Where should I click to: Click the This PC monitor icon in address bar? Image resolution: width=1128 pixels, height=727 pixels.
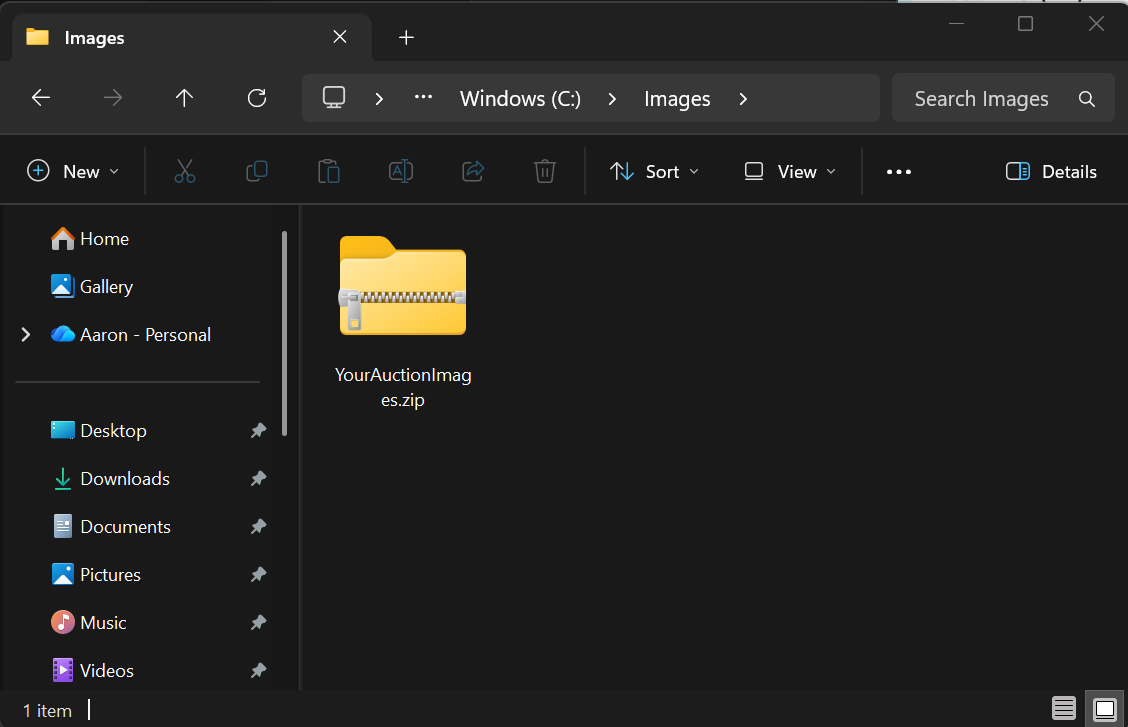pos(334,98)
